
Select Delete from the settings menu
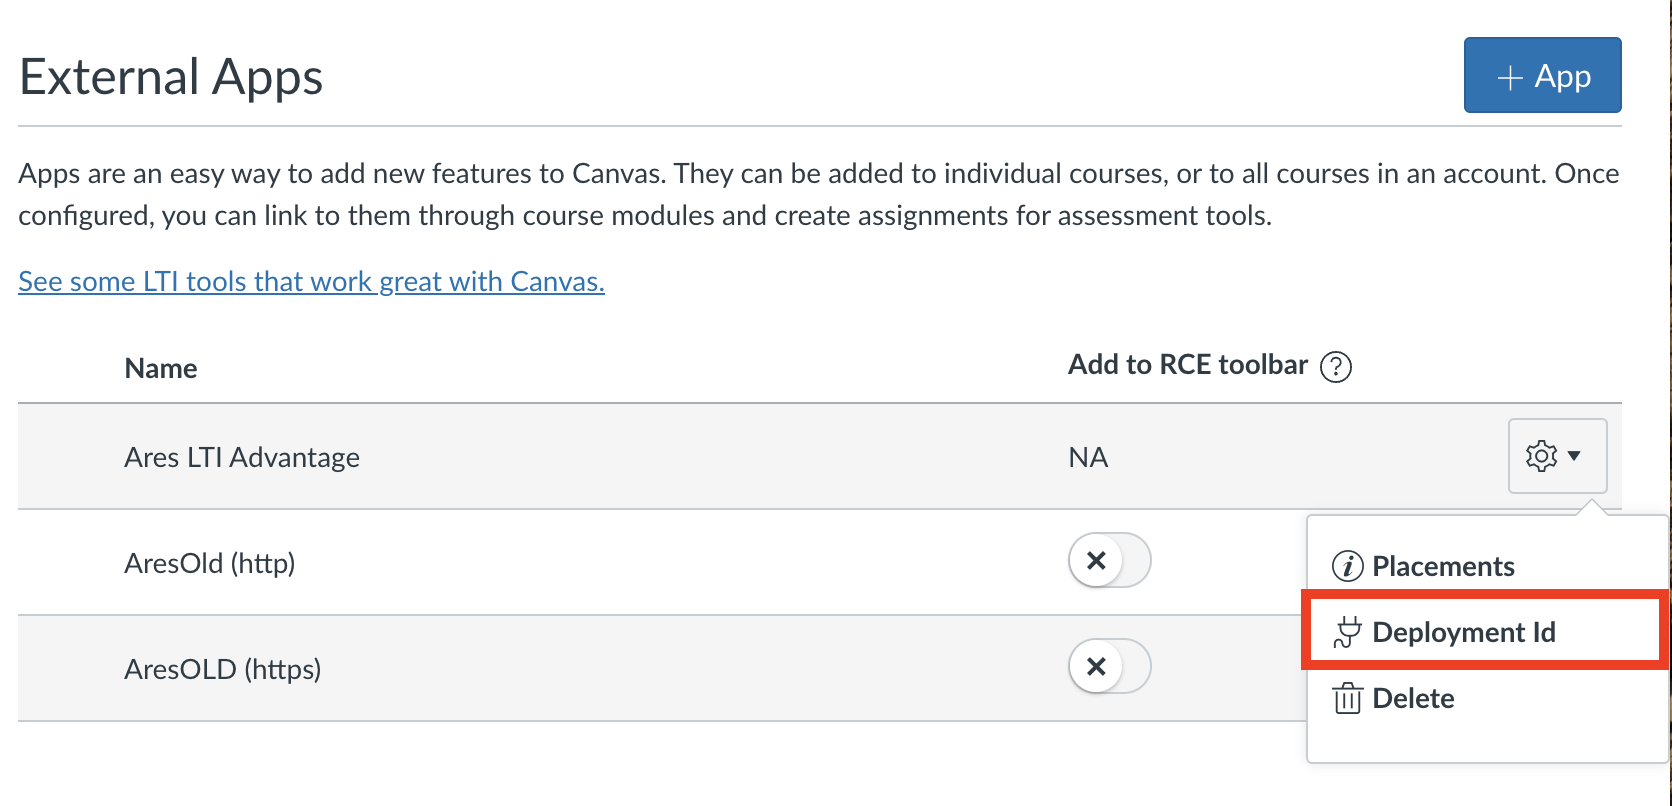(1413, 698)
